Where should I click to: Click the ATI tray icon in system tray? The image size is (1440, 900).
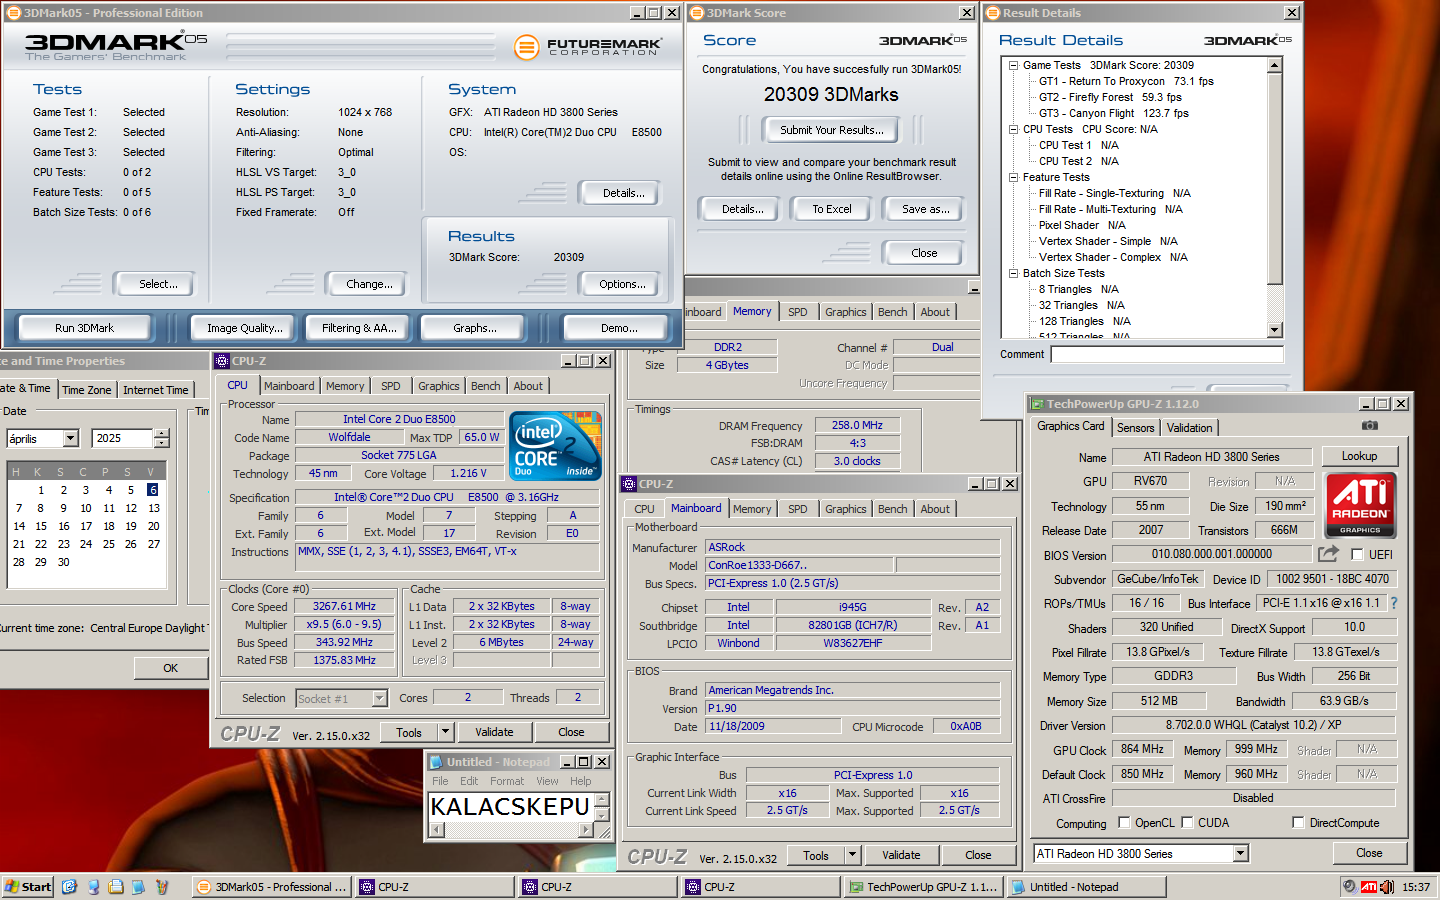[1369, 887]
